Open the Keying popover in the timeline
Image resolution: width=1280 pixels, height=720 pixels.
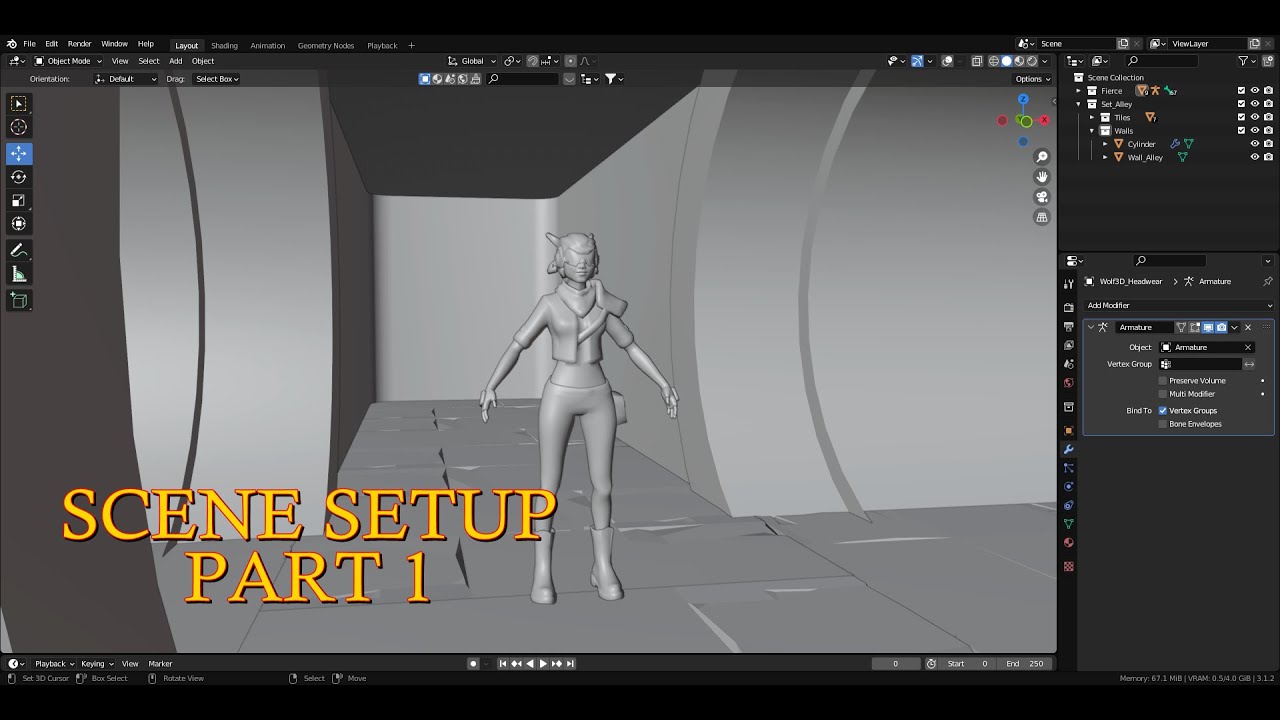coord(97,663)
